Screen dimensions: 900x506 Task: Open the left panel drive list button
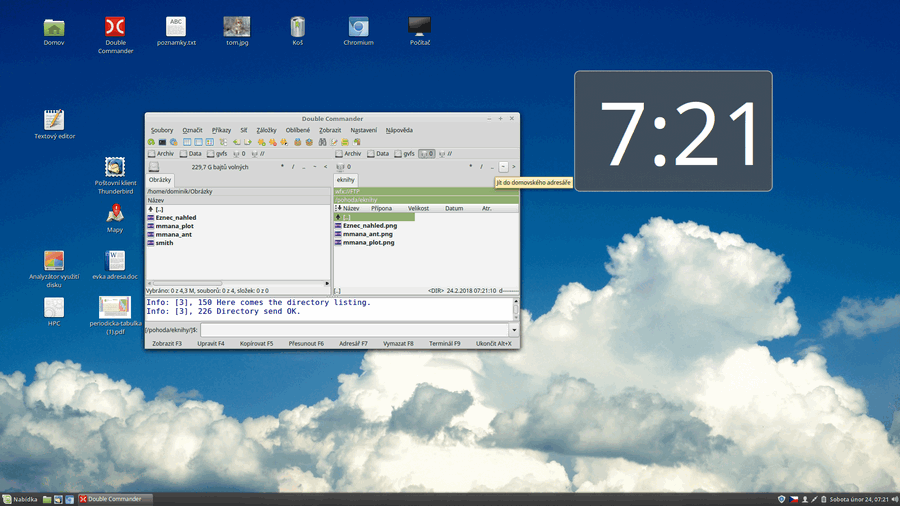click(156, 167)
